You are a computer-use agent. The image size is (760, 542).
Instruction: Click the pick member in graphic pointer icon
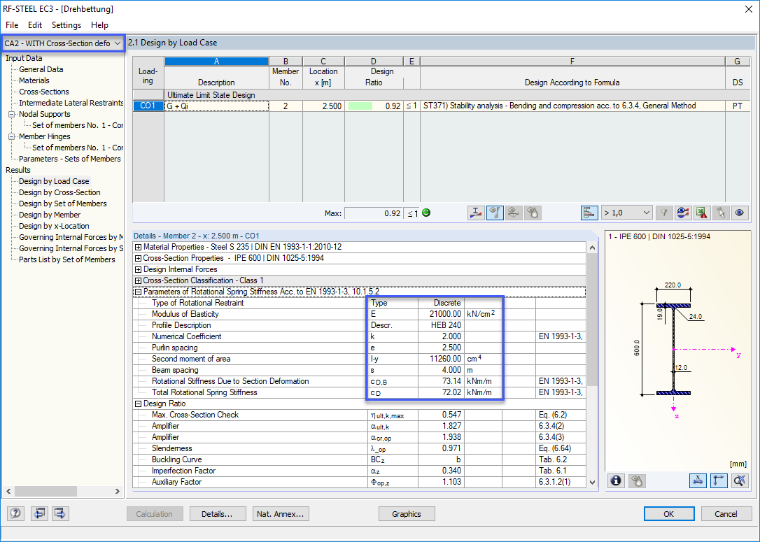coord(721,213)
